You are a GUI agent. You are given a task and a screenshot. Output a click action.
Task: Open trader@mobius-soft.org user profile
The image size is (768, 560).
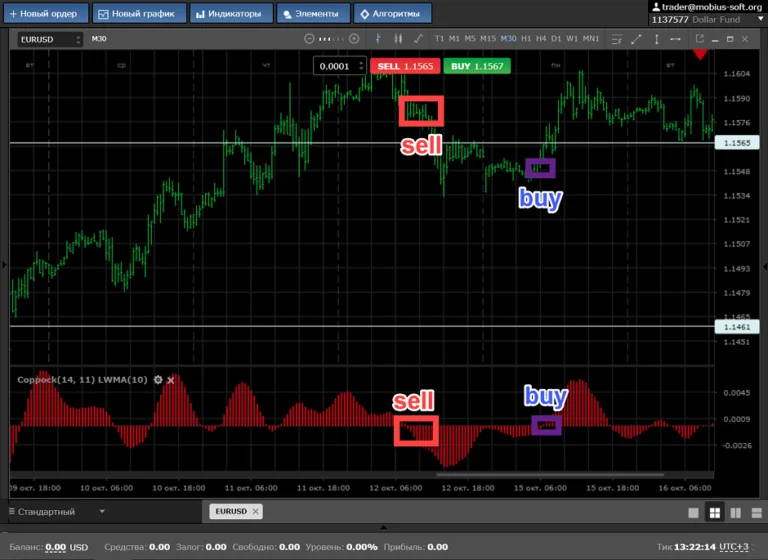[707, 7]
